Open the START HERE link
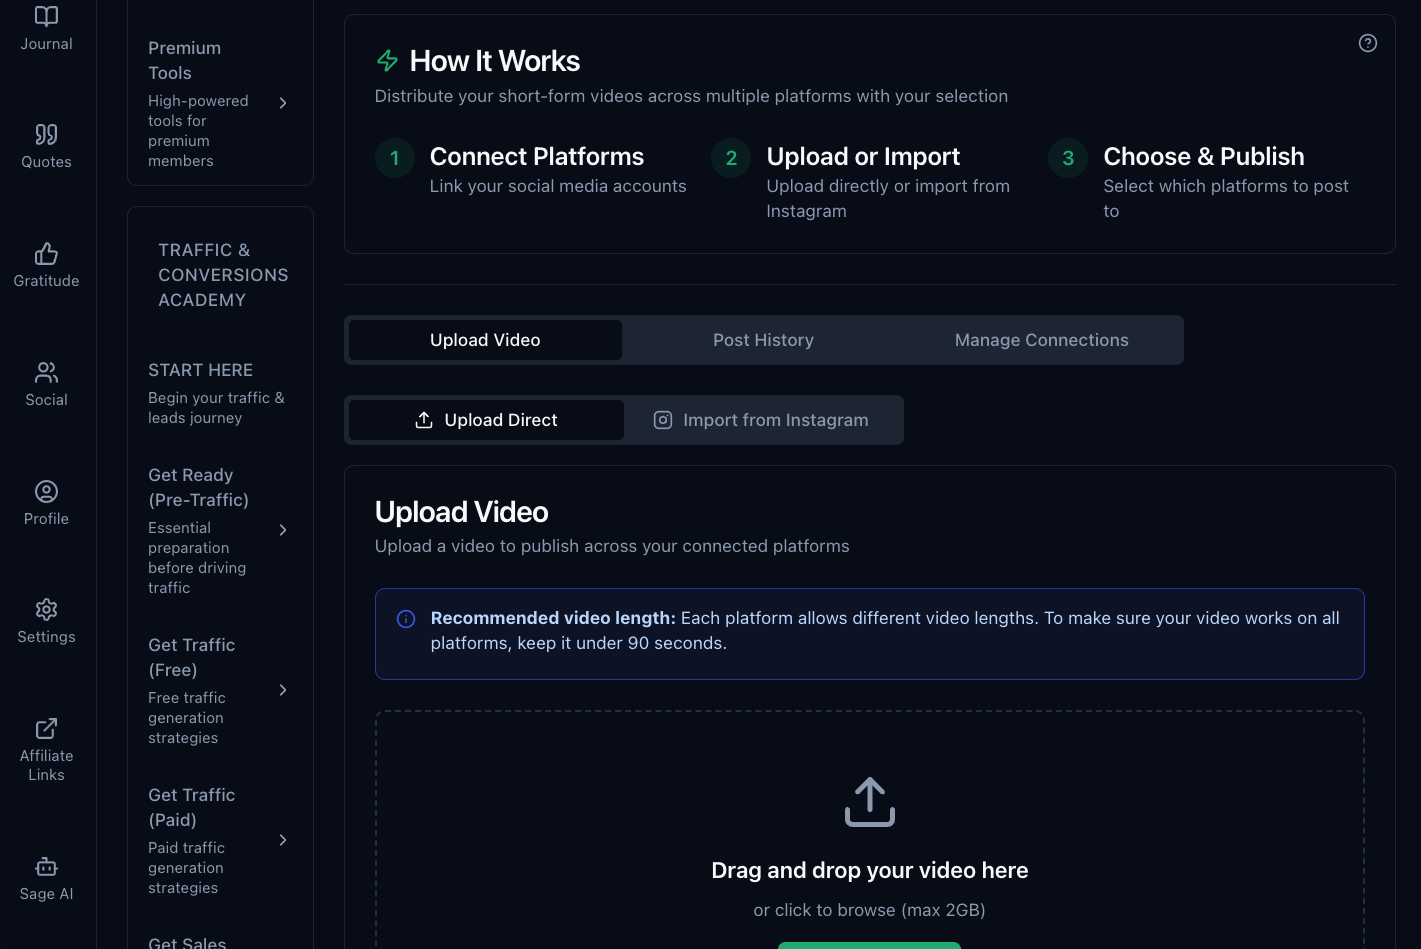The image size is (1421, 949). point(200,370)
